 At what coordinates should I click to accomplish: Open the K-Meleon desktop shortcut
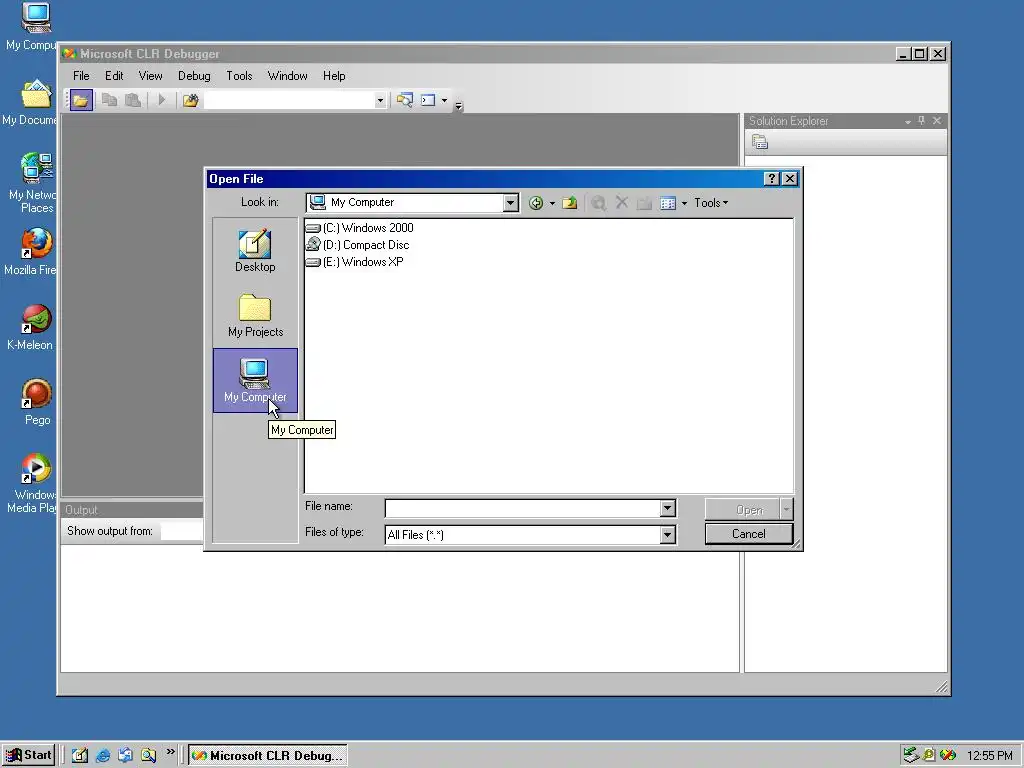[31, 327]
